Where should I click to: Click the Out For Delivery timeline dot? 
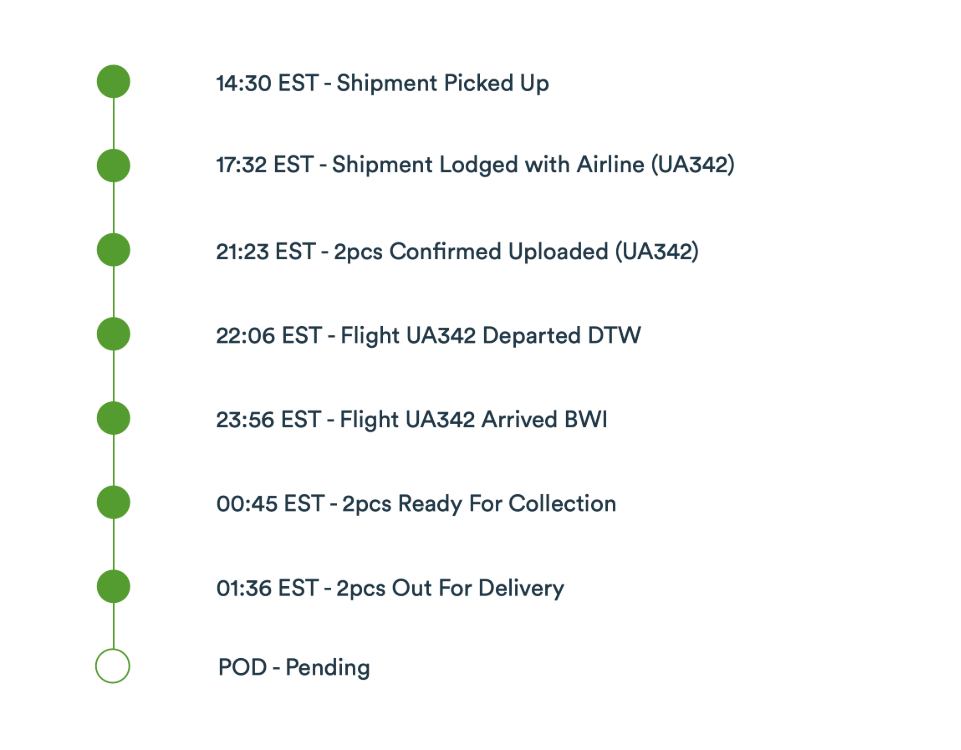click(x=113, y=586)
